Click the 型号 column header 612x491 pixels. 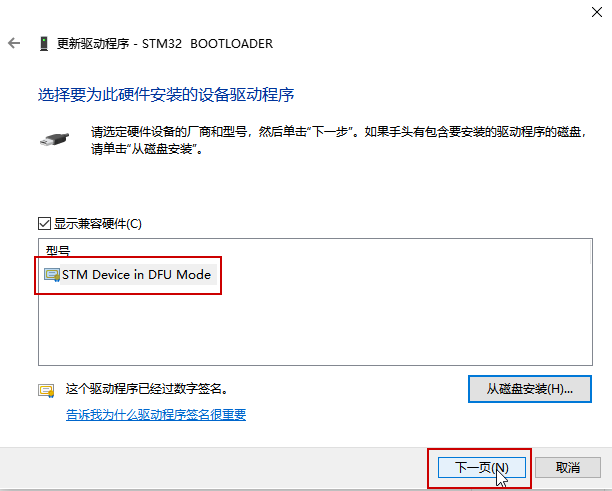[58, 250]
